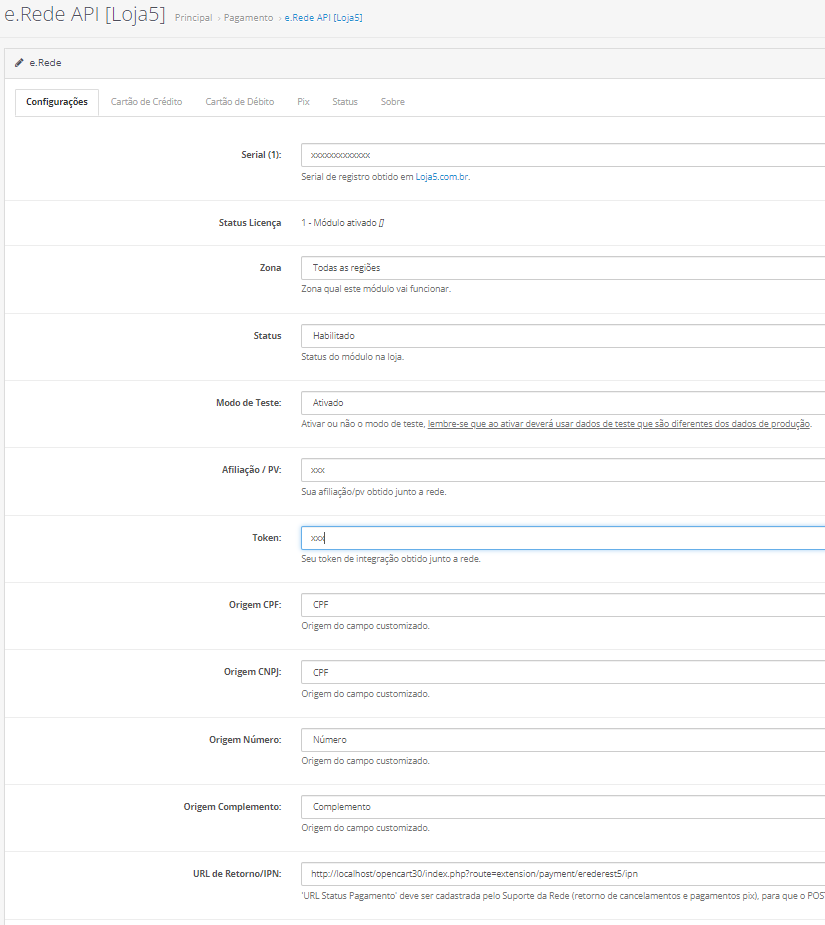The width and height of the screenshot is (825, 925).
Task: Click the e.Rede API [Loja5] breadcrumb
Action: 323,18
